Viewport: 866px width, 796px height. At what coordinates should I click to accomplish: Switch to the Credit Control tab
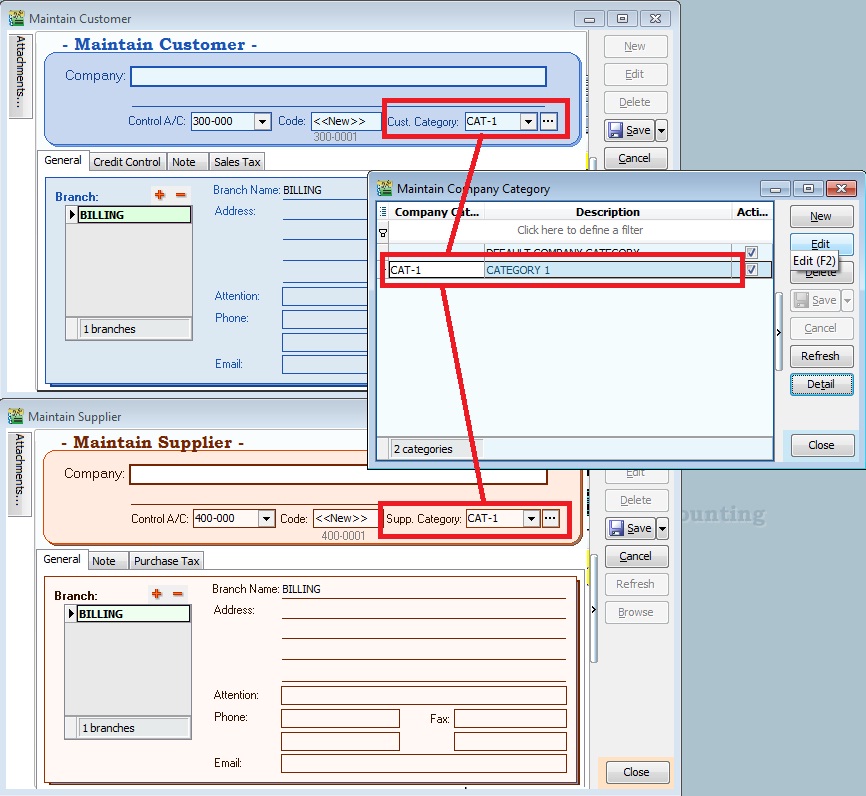pos(127,162)
